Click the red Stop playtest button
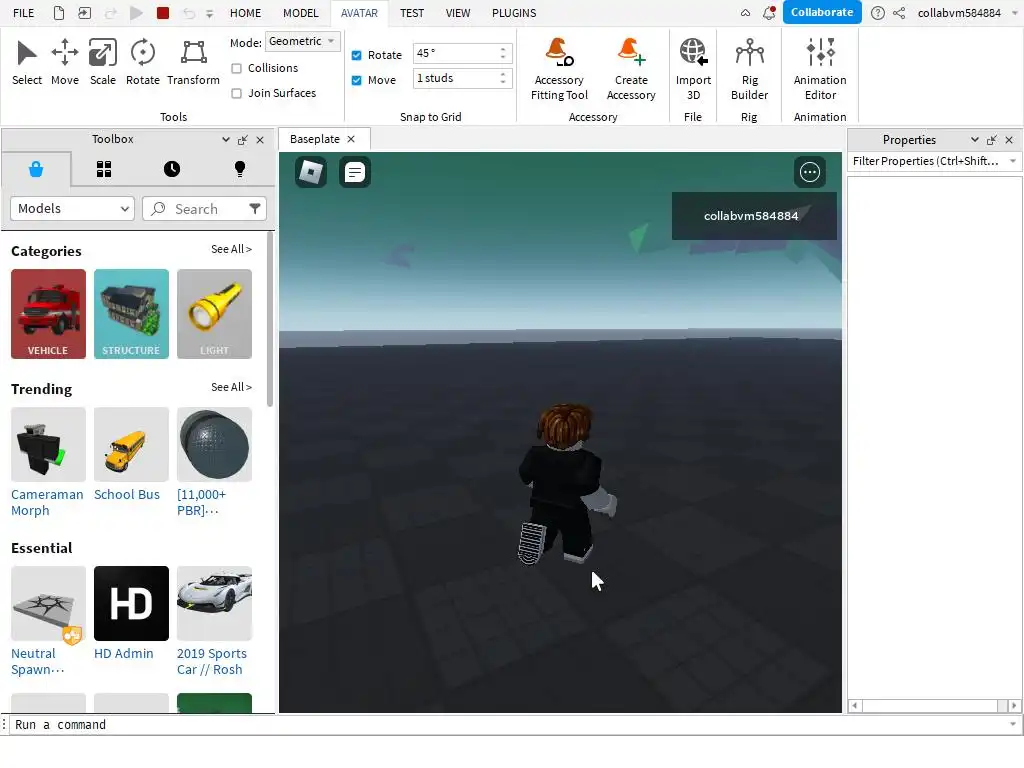The width and height of the screenshot is (1024, 768). [163, 12]
